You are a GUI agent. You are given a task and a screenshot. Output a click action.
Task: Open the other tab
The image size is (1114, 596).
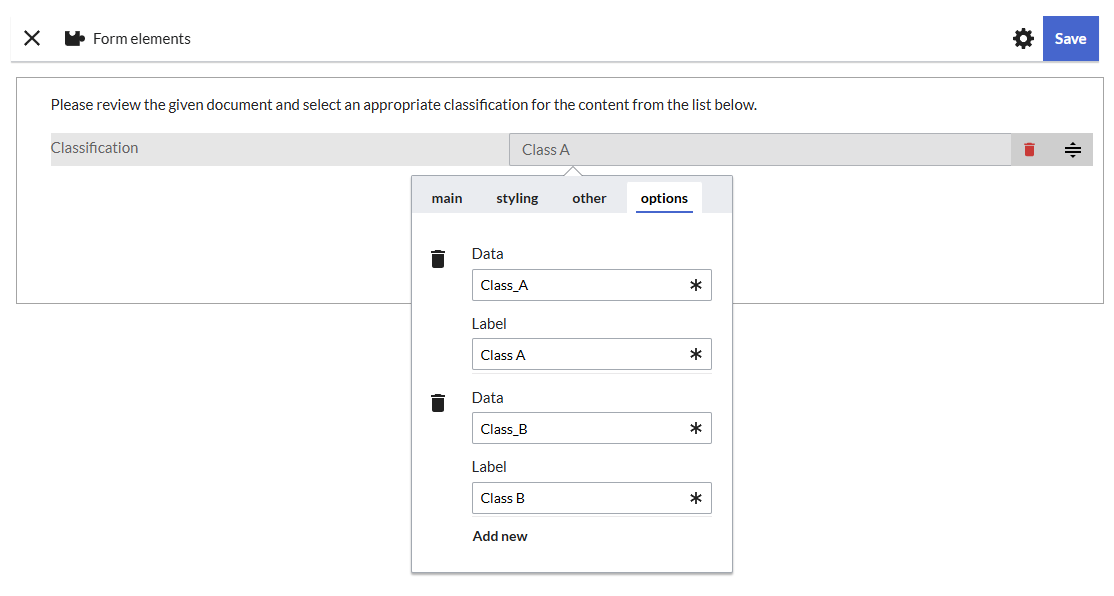tap(589, 198)
